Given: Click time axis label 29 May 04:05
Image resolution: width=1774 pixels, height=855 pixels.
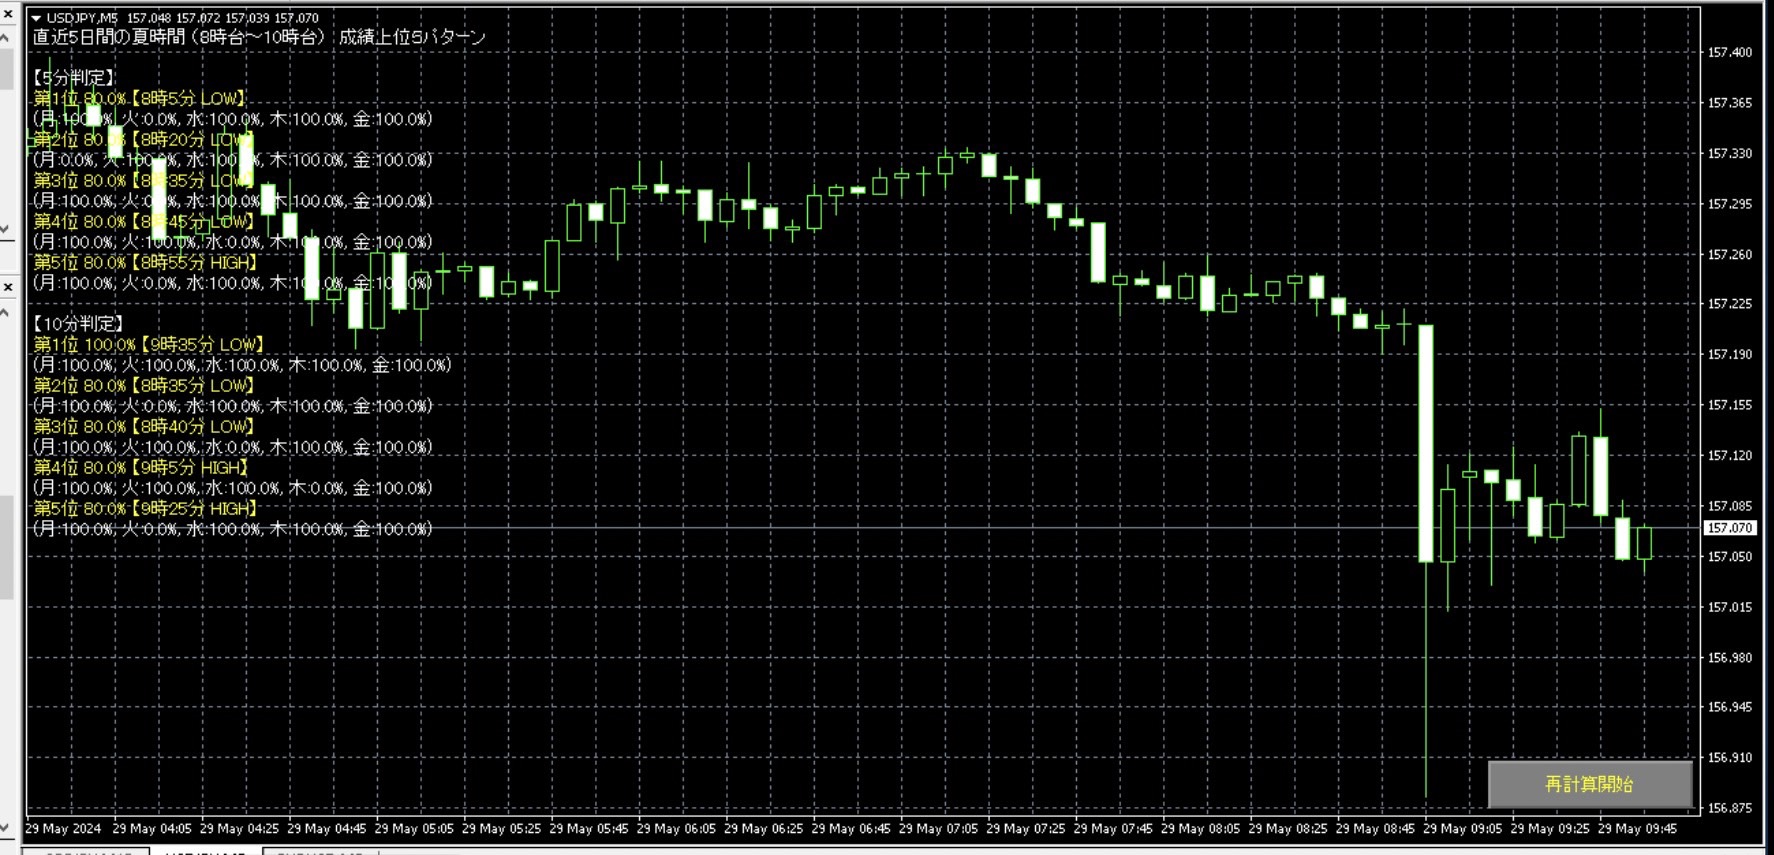Looking at the screenshot, I should 152,829.
